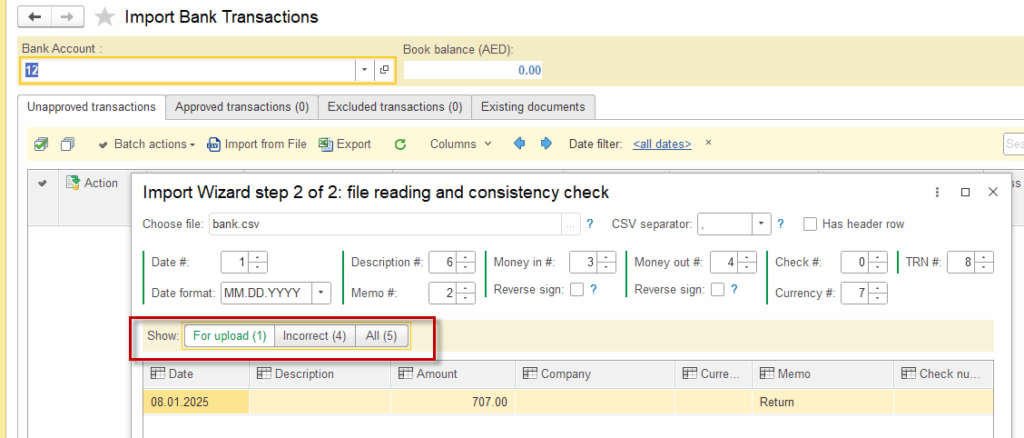Click the Choose file input field
The height and width of the screenshot is (438, 1024).
(x=385, y=224)
